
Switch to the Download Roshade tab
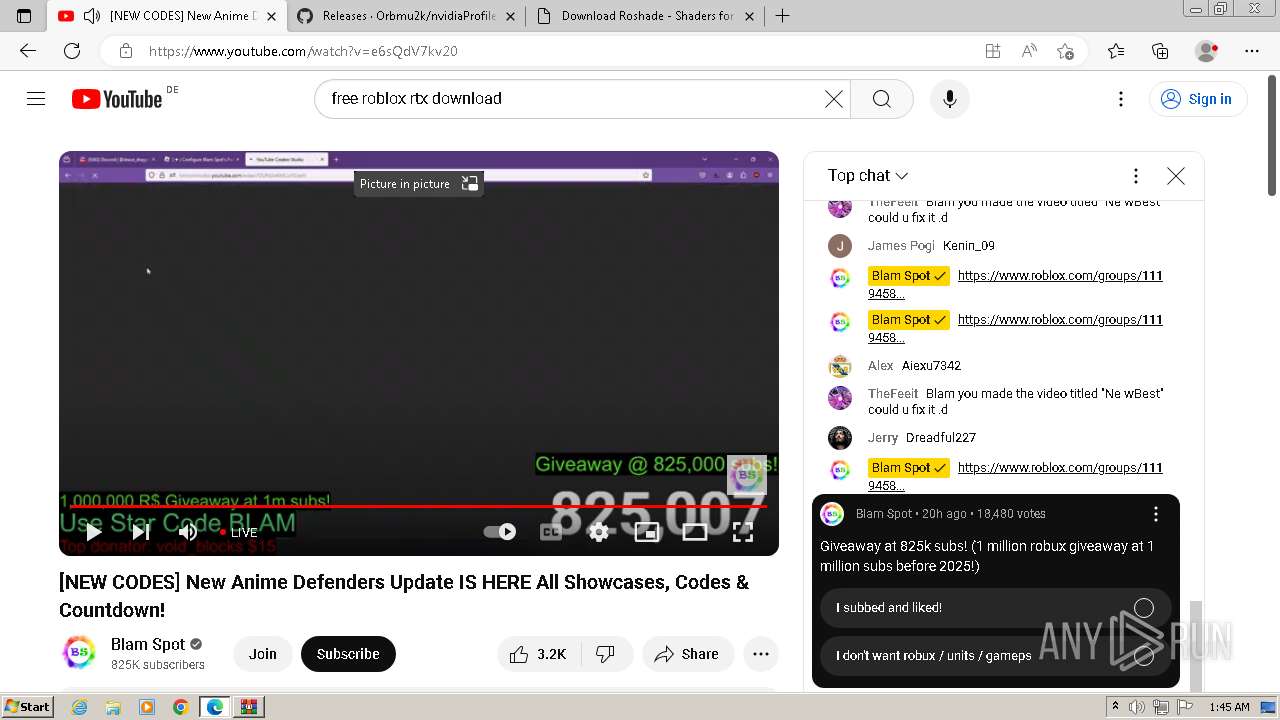coord(646,16)
